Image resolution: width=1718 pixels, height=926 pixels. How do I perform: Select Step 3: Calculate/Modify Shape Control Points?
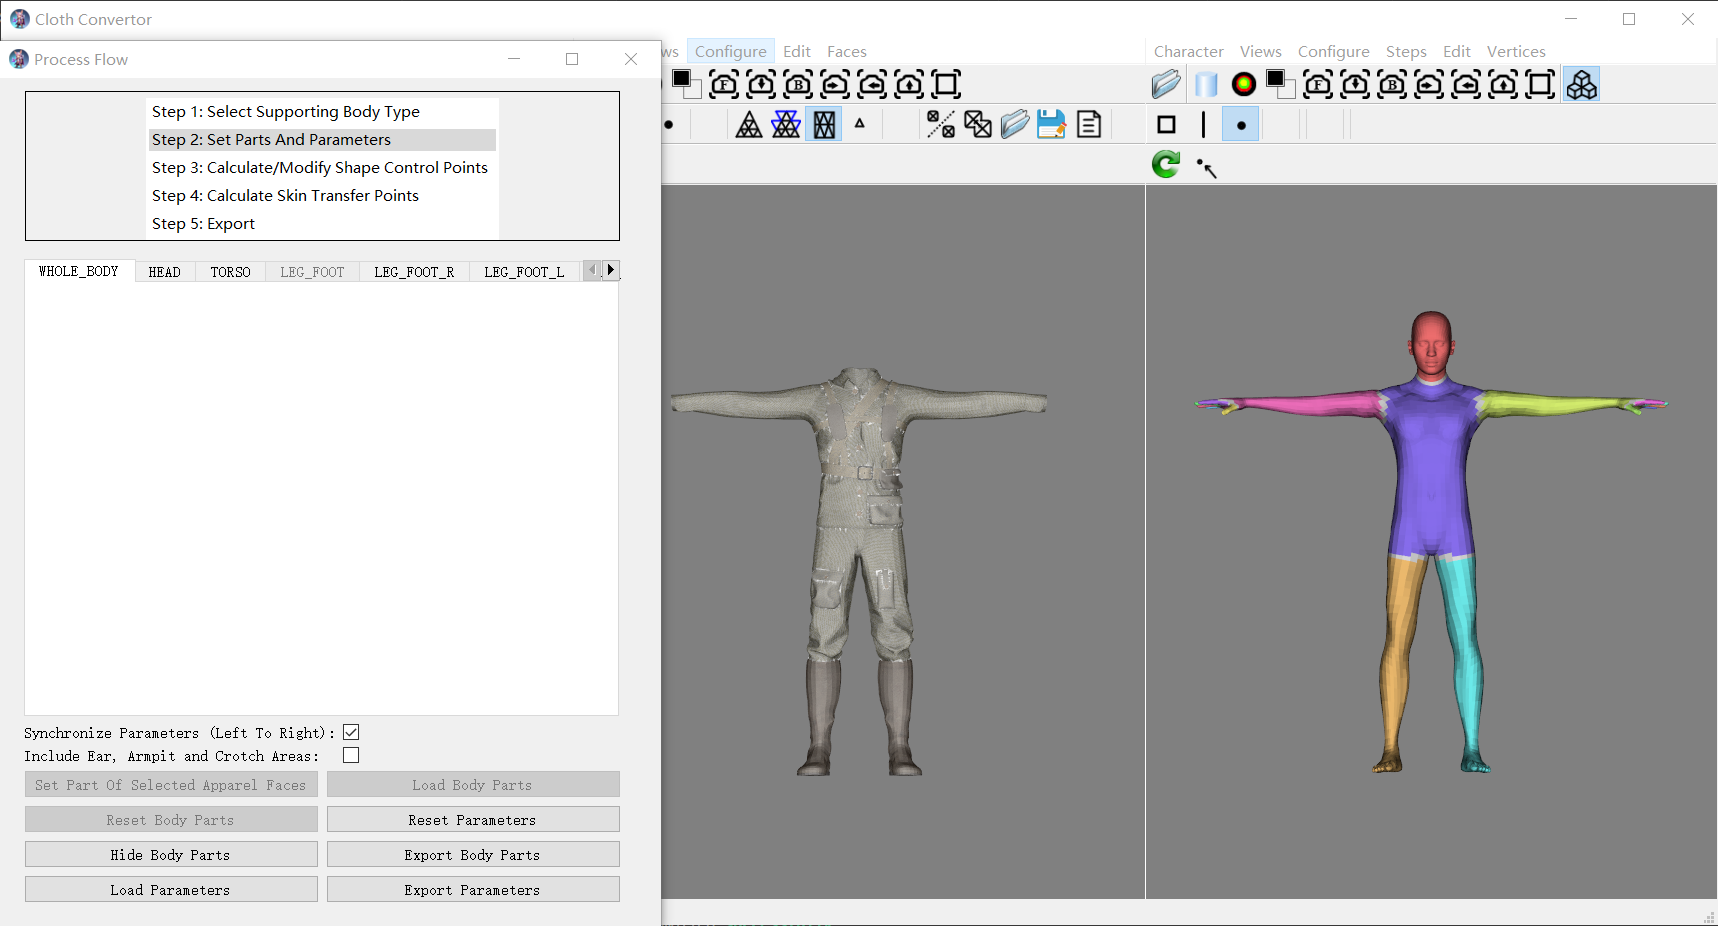[x=320, y=168]
